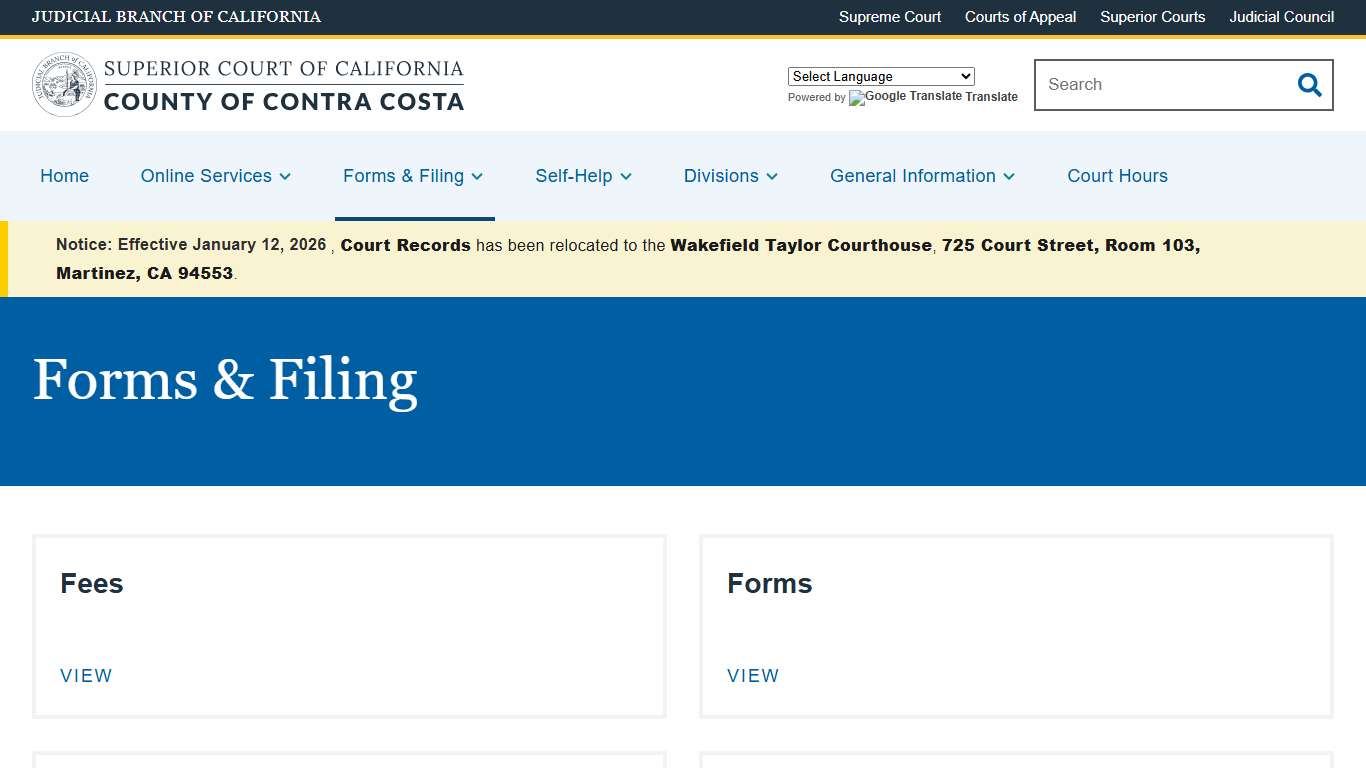Navigate to Superior Courts
The width and height of the screenshot is (1366, 768).
(x=1152, y=17)
